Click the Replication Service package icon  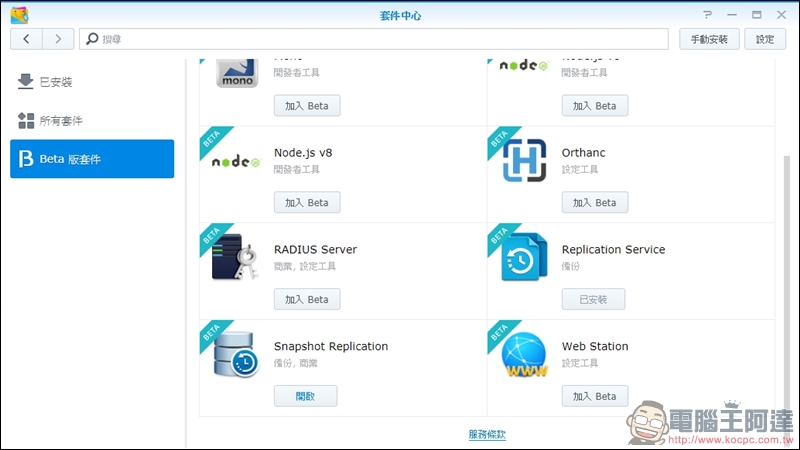pyautogui.click(x=524, y=257)
